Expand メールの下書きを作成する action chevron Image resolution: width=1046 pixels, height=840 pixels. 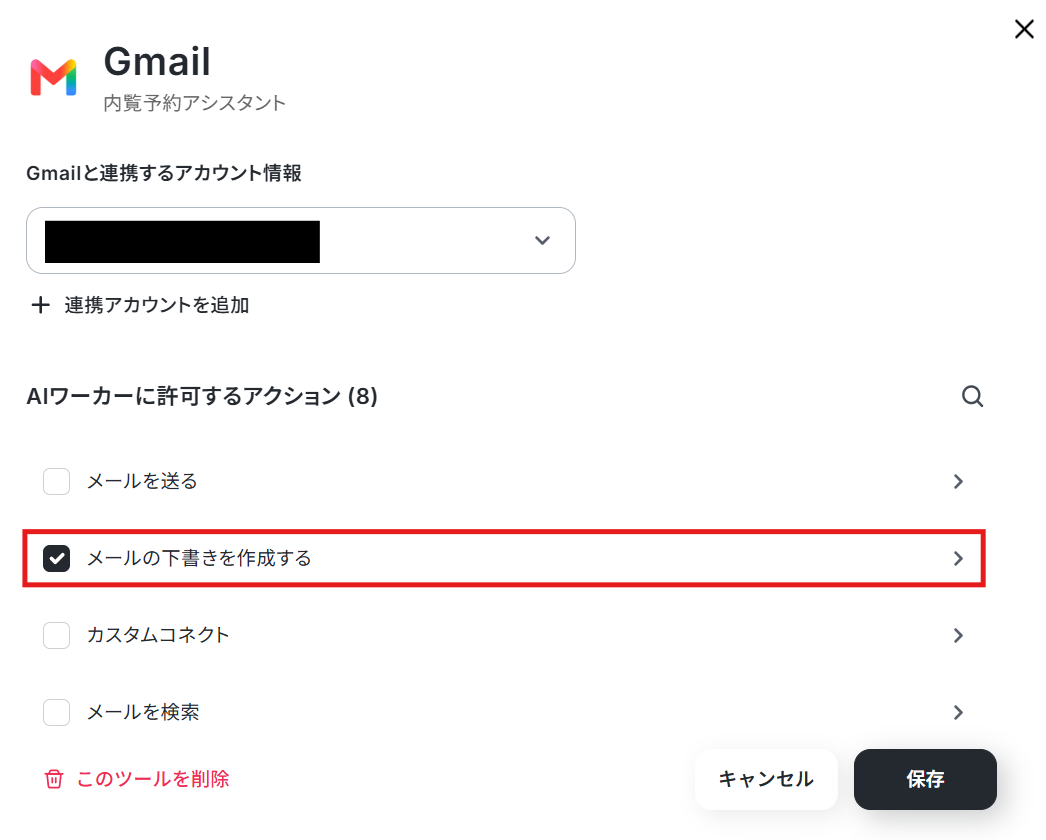[x=958, y=558]
